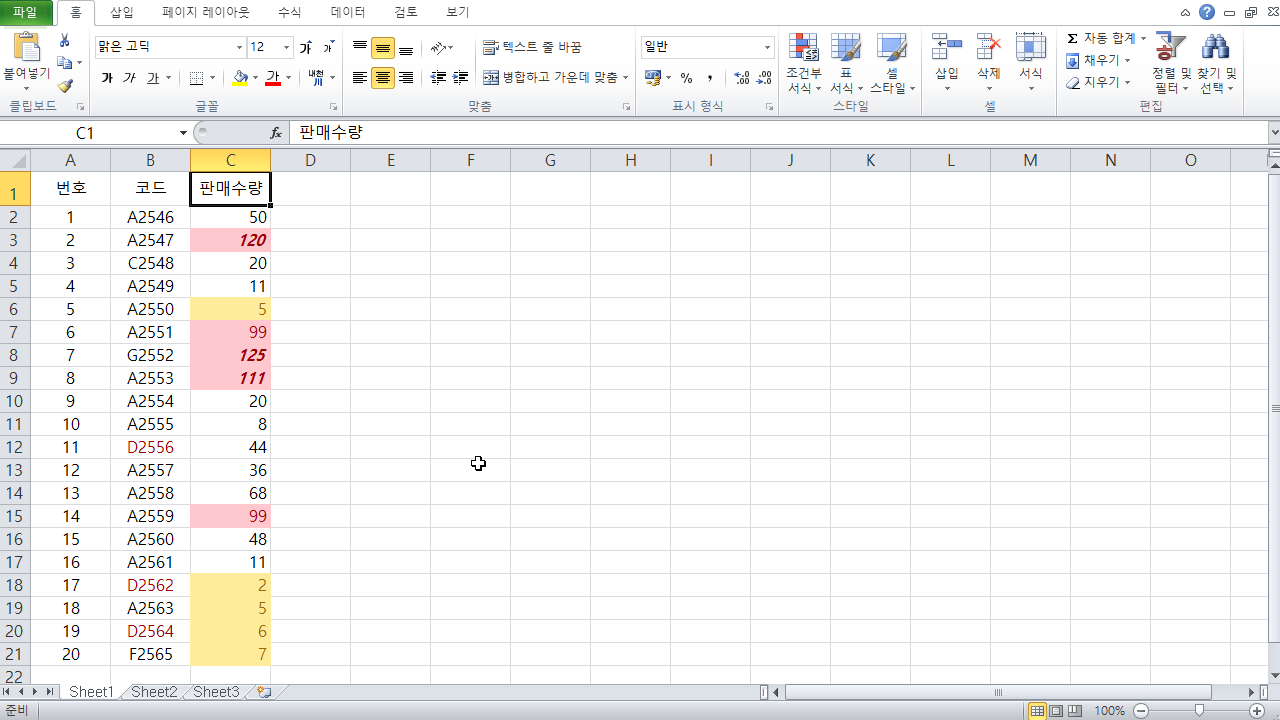Toggle align text left
The height and width of the screenshot is (720, 1280).
pyautogui.click(x=360, y=78)
